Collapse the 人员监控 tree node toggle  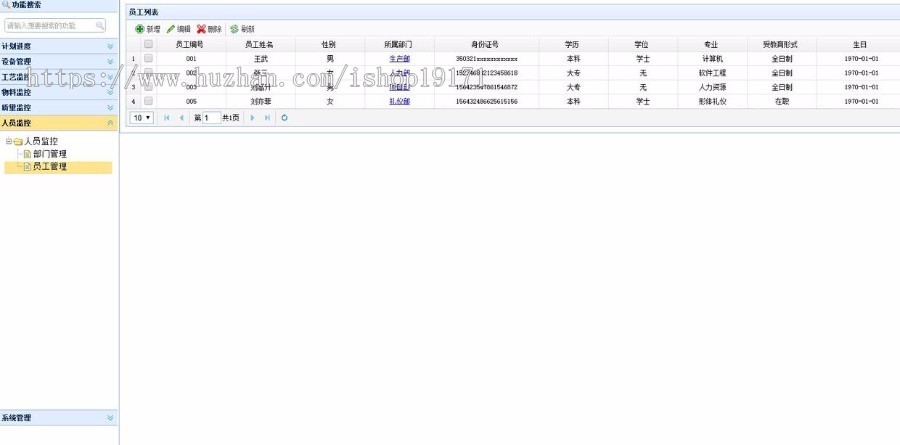coord(9,141)
